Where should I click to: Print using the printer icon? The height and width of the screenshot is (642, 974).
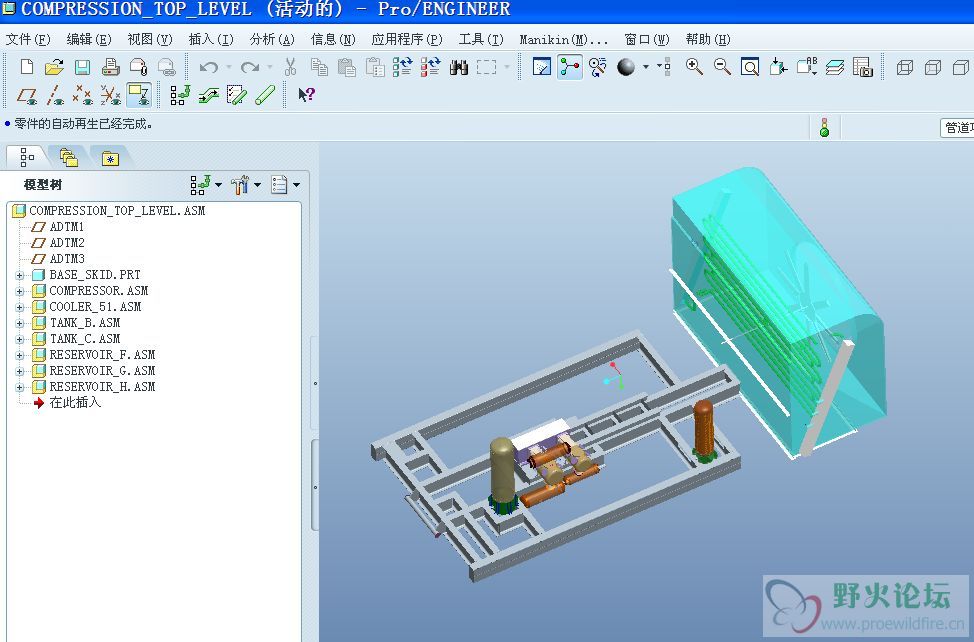pos(111,66)
